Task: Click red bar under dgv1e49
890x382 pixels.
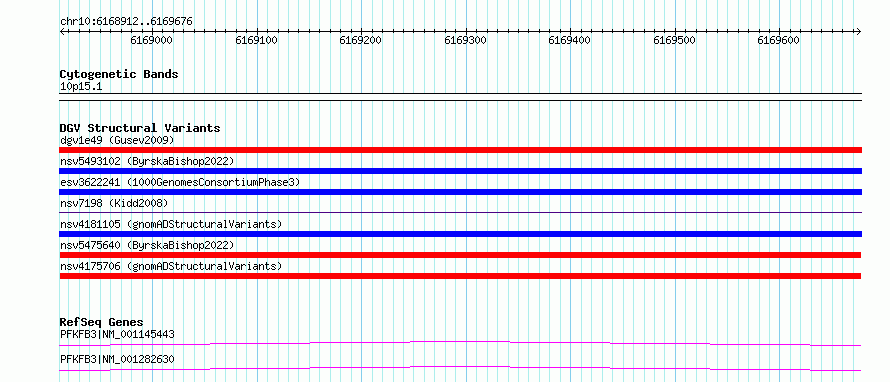Action: [461, 150]
